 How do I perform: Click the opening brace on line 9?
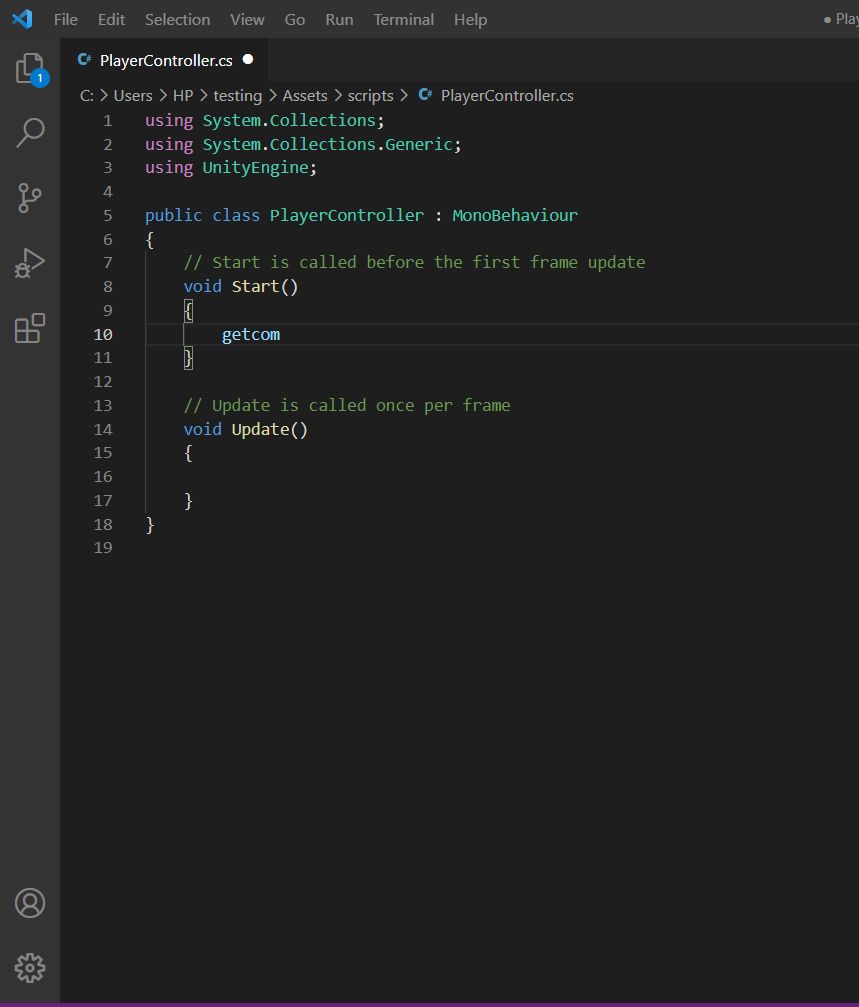coord(188,311)
